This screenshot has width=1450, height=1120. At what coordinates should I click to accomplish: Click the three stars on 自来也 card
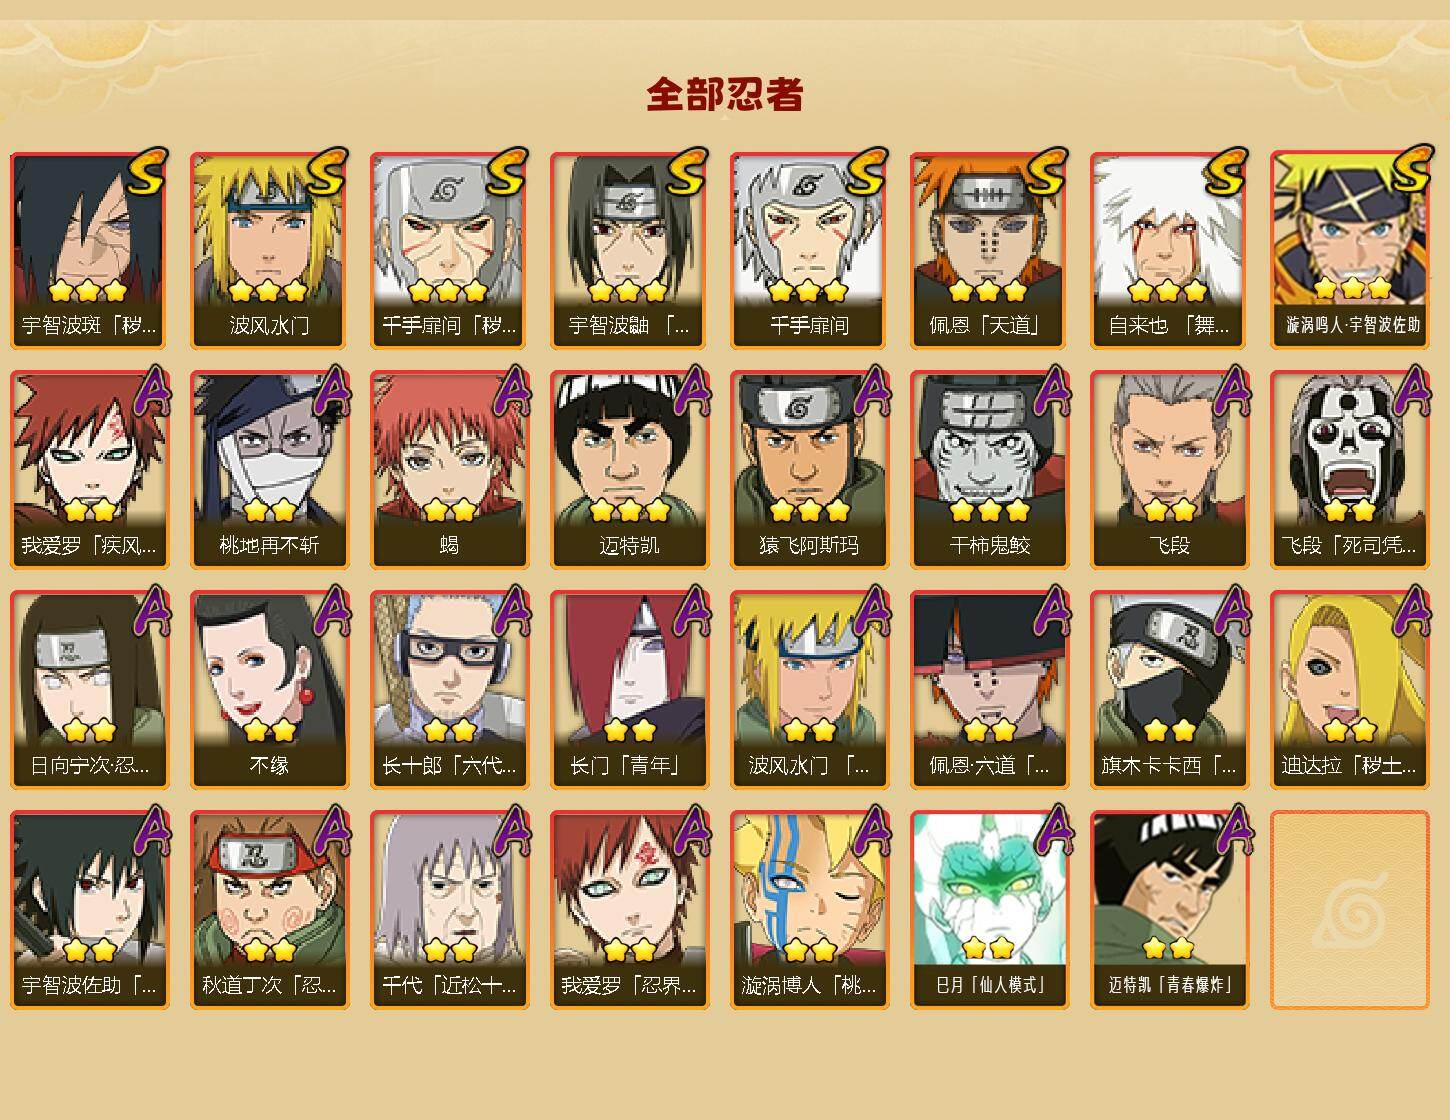(1167, 291)
